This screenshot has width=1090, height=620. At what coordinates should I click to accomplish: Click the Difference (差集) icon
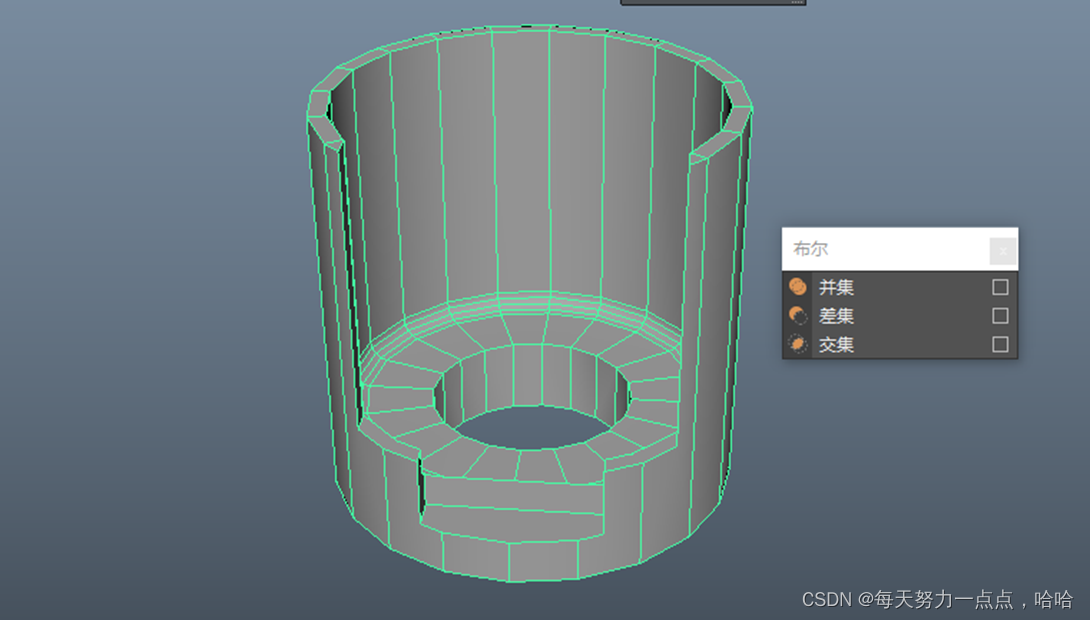tap(797, 316)
